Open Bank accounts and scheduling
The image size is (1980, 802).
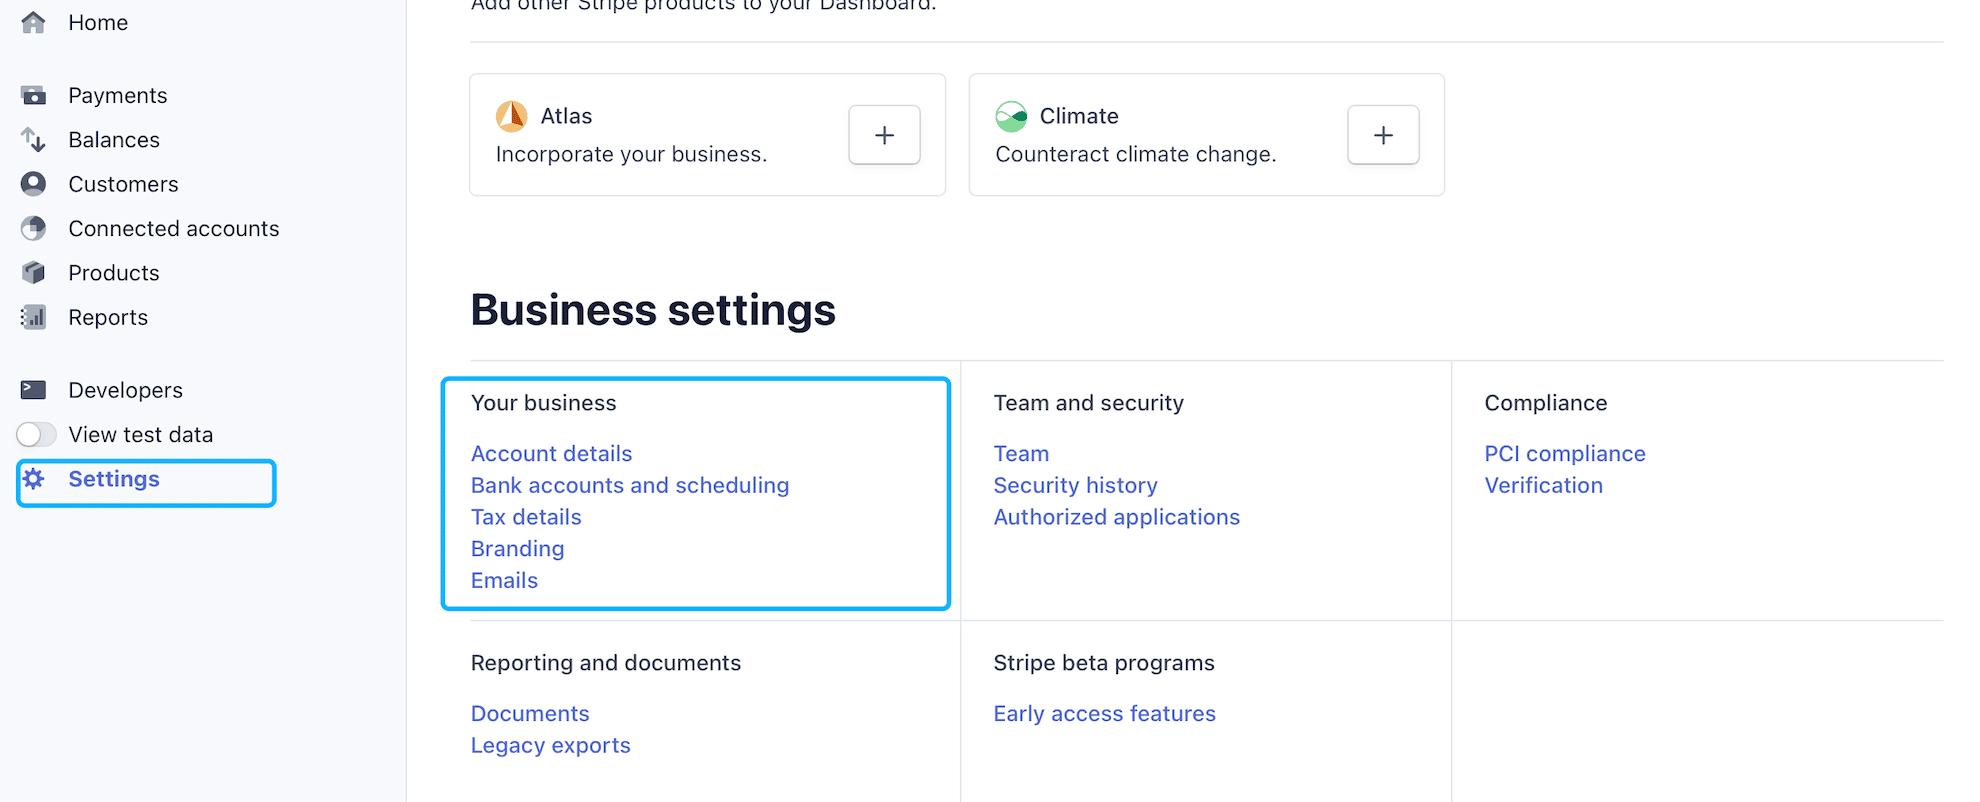point(630,486)
